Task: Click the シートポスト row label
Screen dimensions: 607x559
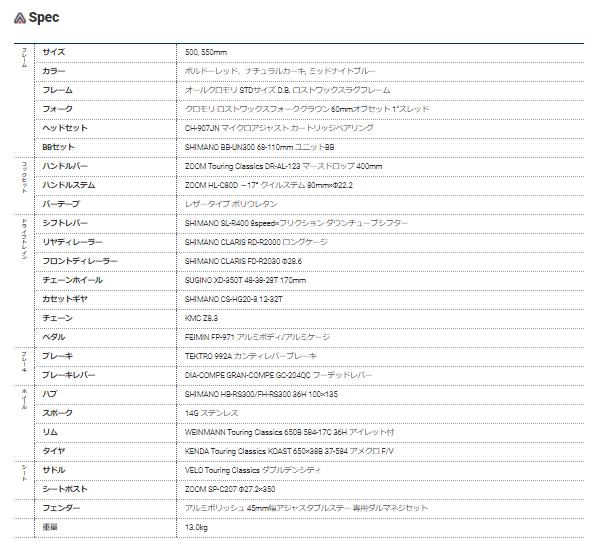Action: 65,489
